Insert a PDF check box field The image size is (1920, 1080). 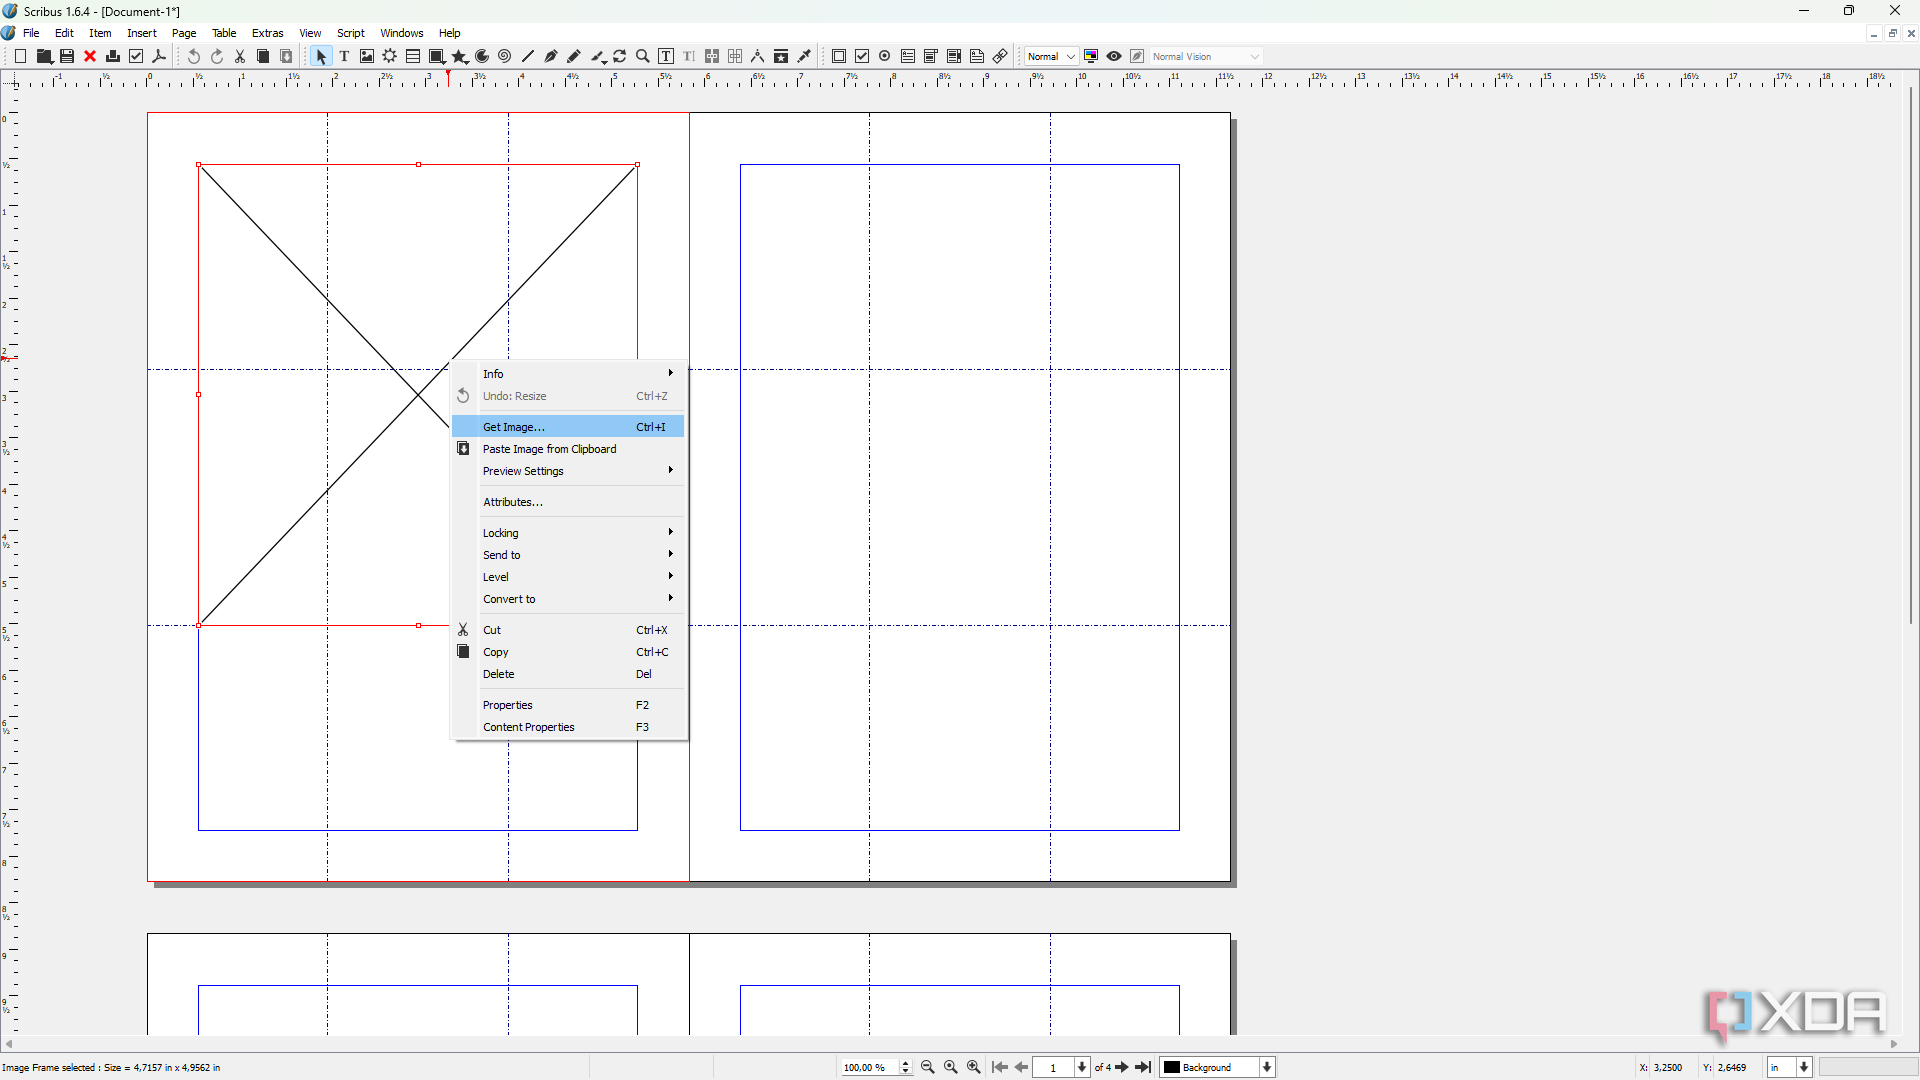[862, 57]
